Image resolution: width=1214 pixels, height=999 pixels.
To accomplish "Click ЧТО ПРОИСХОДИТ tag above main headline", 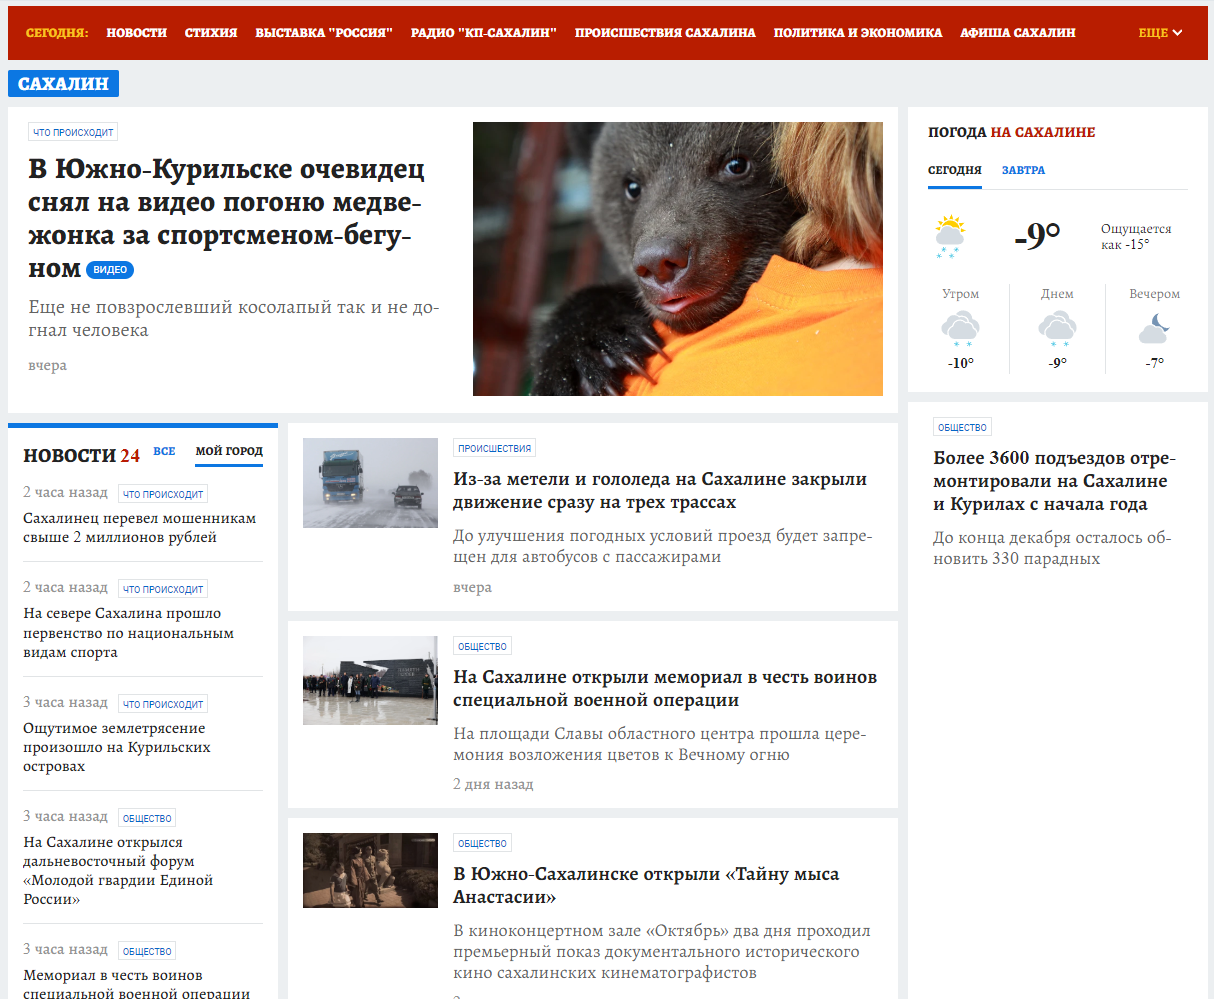I will (x=73, y=132).
